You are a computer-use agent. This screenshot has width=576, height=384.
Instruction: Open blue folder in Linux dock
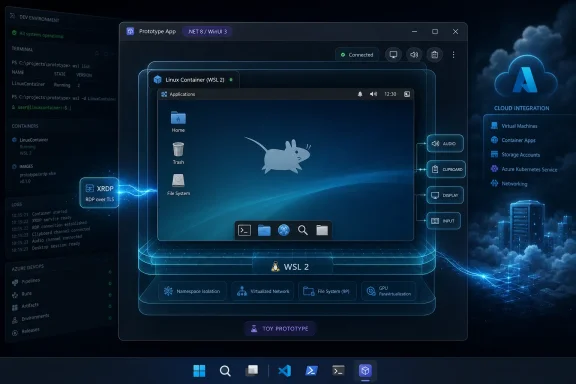click(x=264, y=230)
